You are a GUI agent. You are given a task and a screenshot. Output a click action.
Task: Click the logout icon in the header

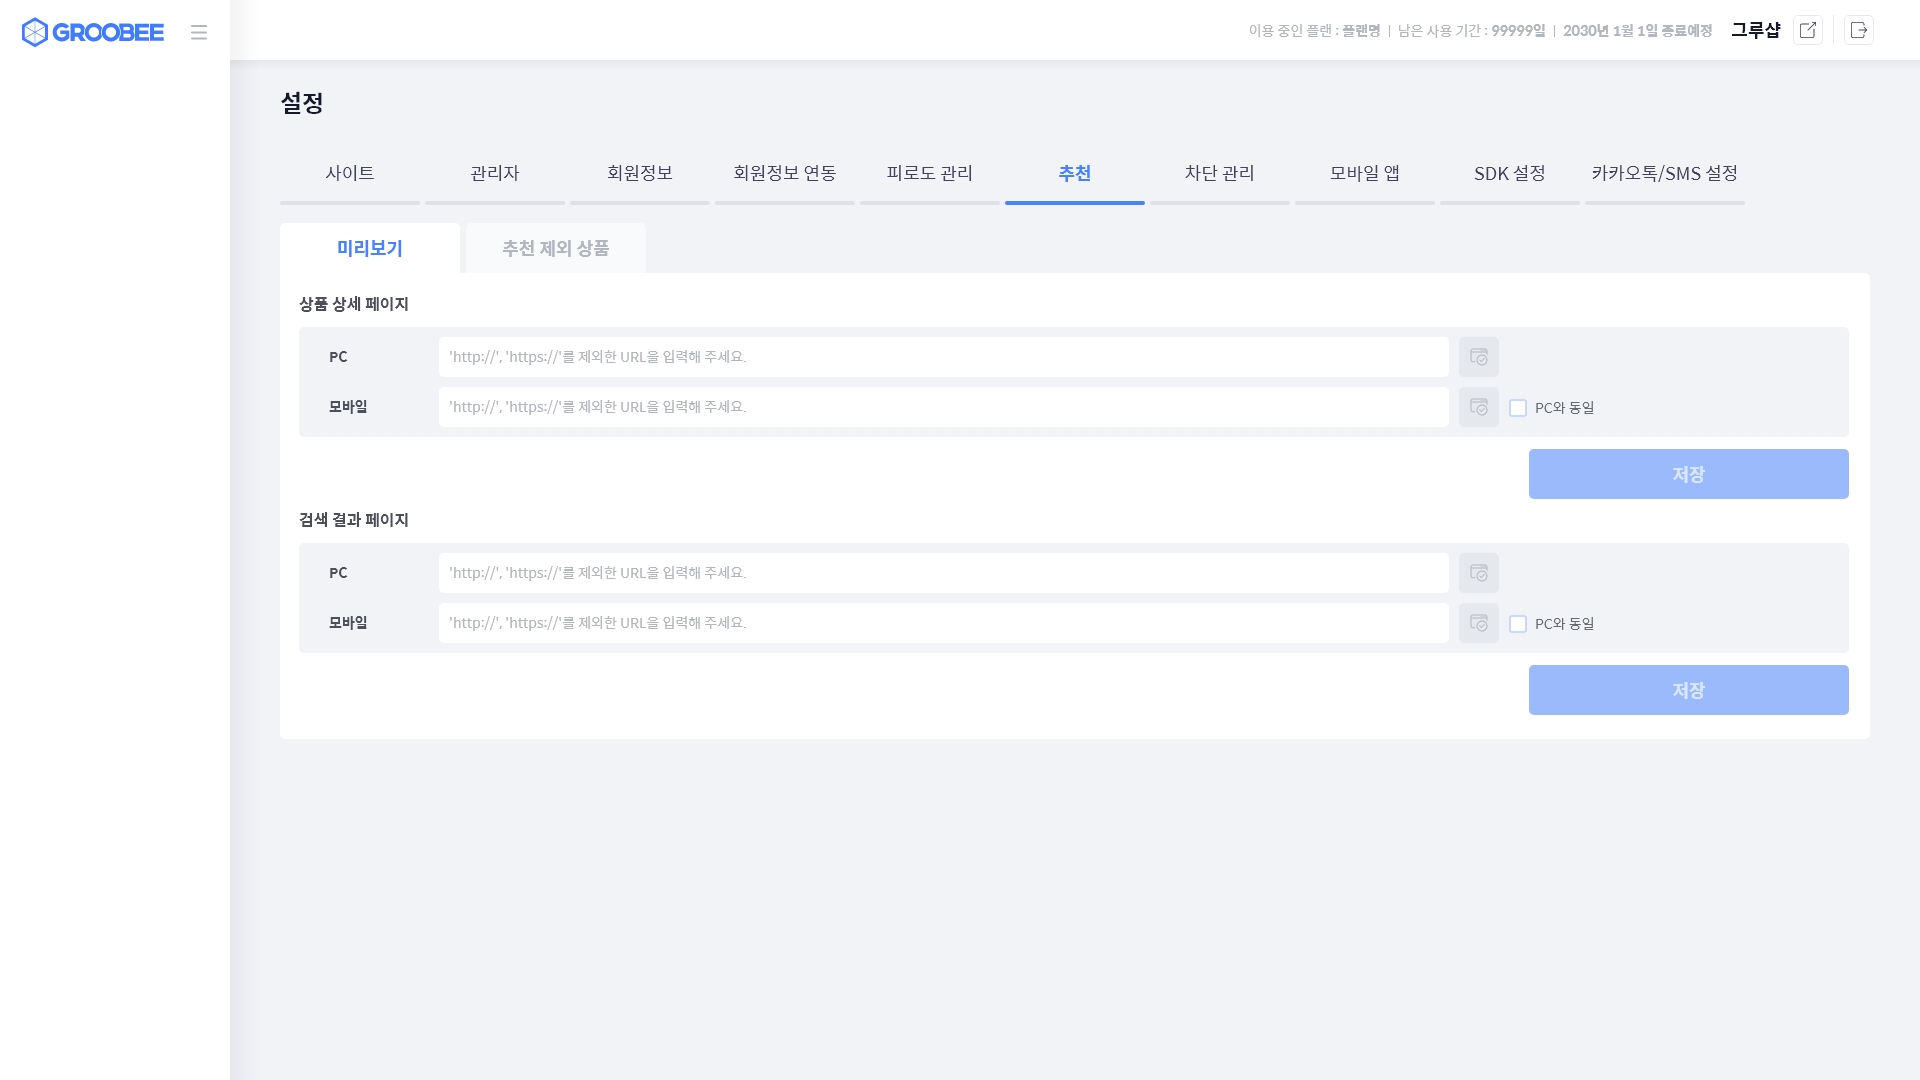click(x=1858, y=30)
